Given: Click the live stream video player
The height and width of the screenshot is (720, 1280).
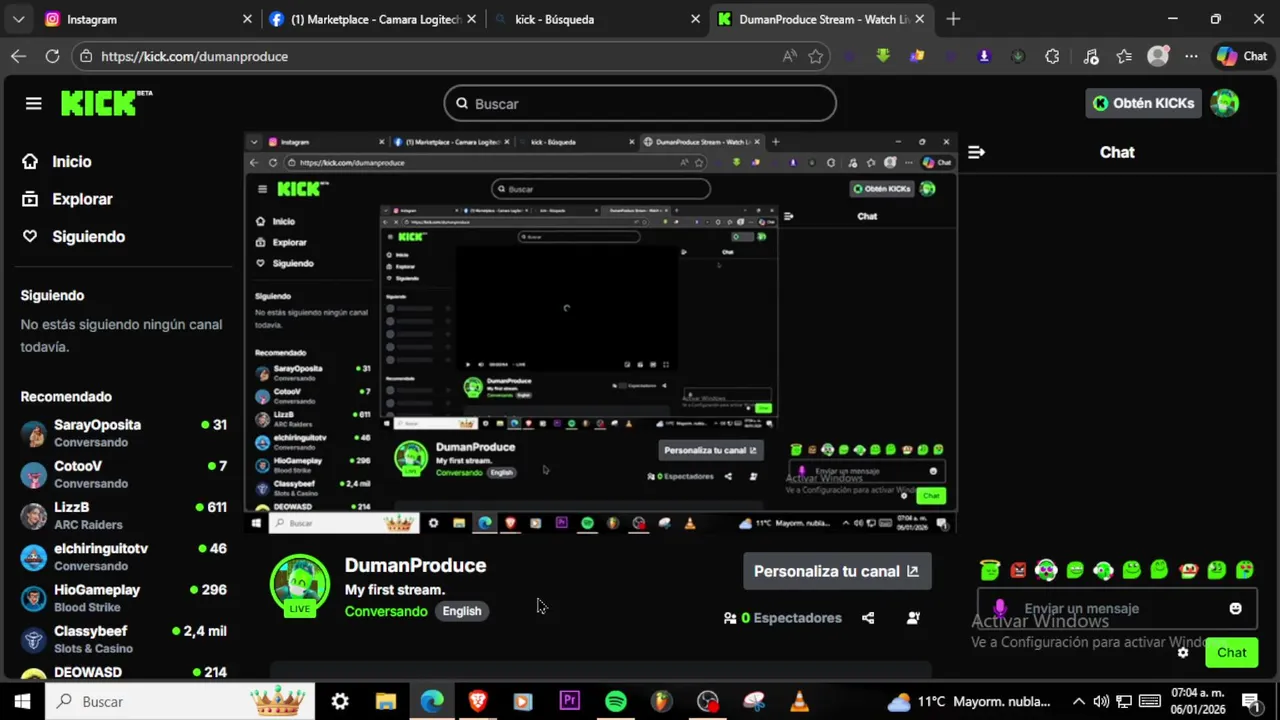Looking at the screenshot, I should pyautogui.click(x=601, y=333).
